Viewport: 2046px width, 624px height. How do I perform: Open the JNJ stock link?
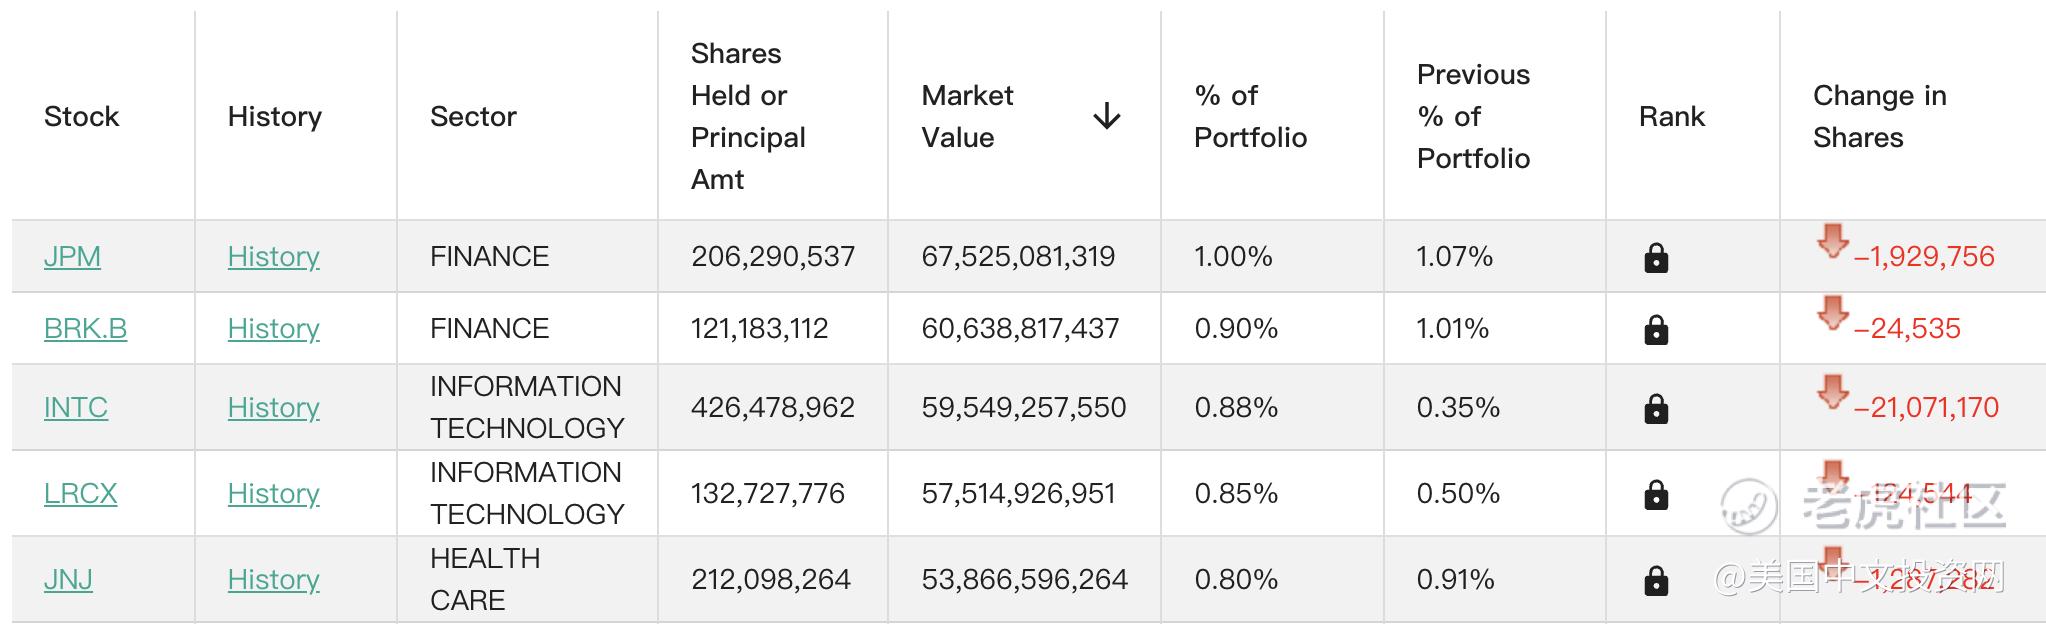[x=68, y=579]
